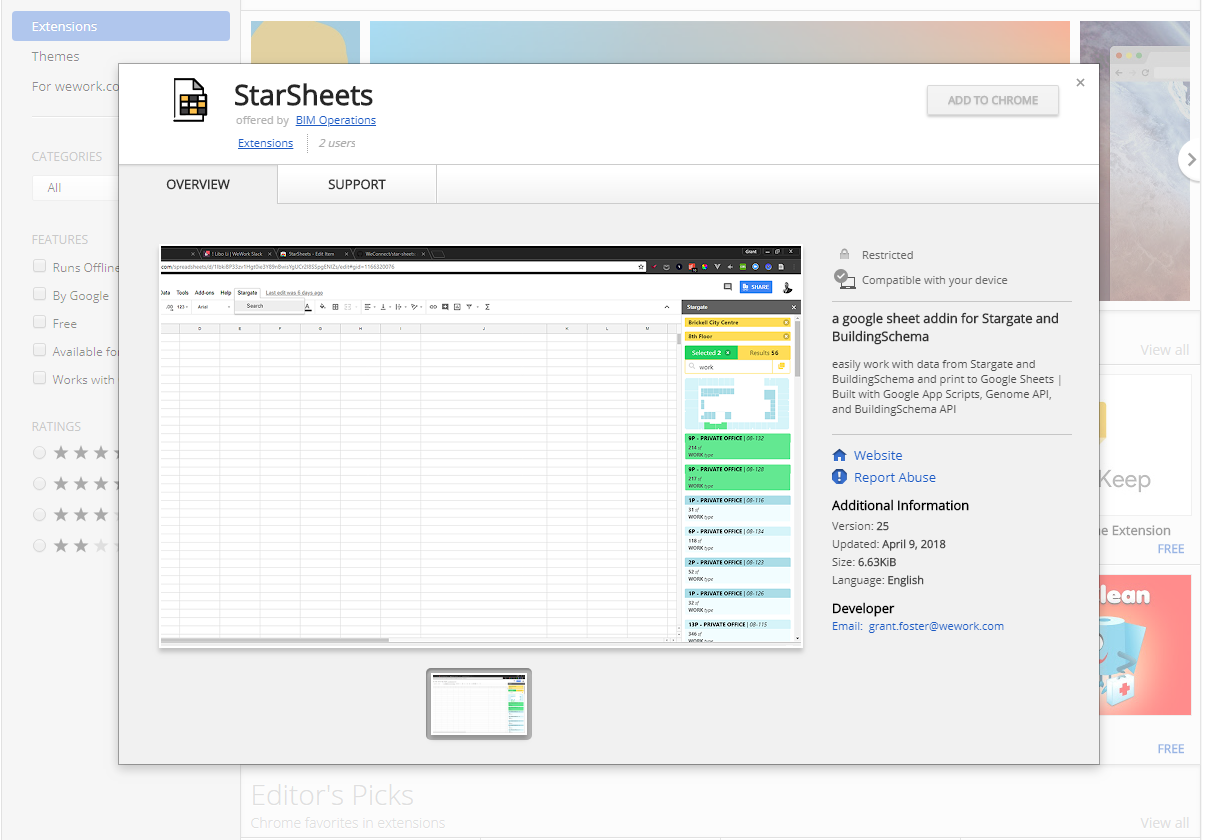
Task: Open the BIM Operations publisher link
Action: (x=335, y=120)
